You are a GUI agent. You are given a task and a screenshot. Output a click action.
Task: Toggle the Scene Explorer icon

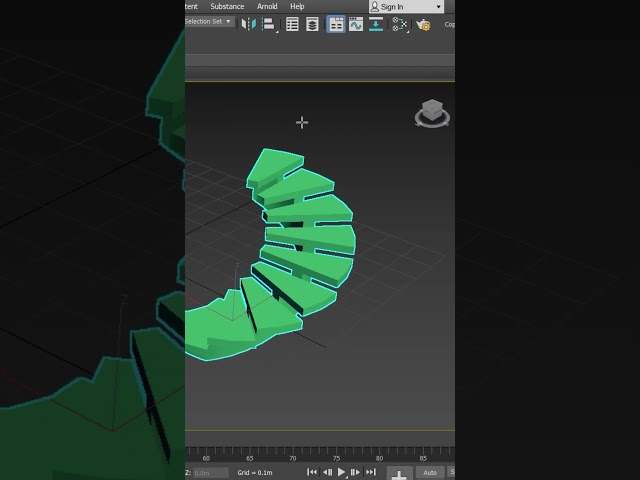point(292,24)
